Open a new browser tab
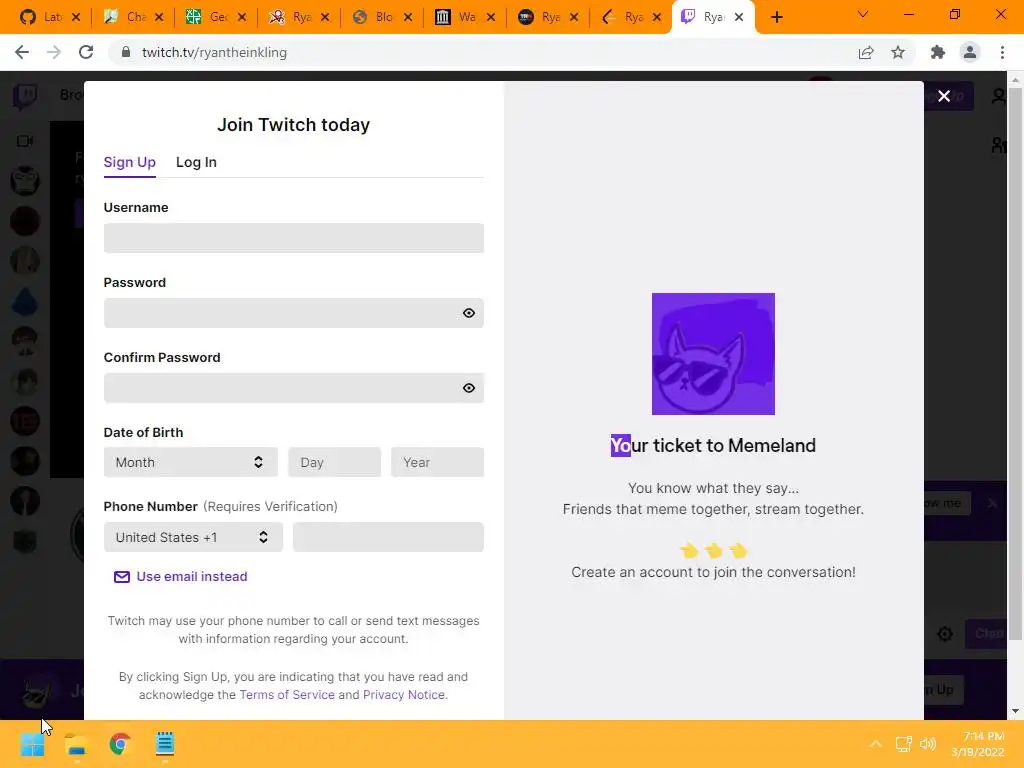Viewport: 1024px width, 768px height. [776, 18]
